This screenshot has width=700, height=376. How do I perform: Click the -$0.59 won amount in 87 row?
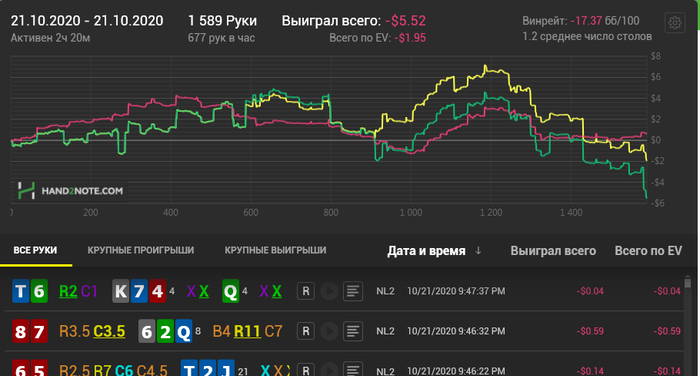point(590,331)
